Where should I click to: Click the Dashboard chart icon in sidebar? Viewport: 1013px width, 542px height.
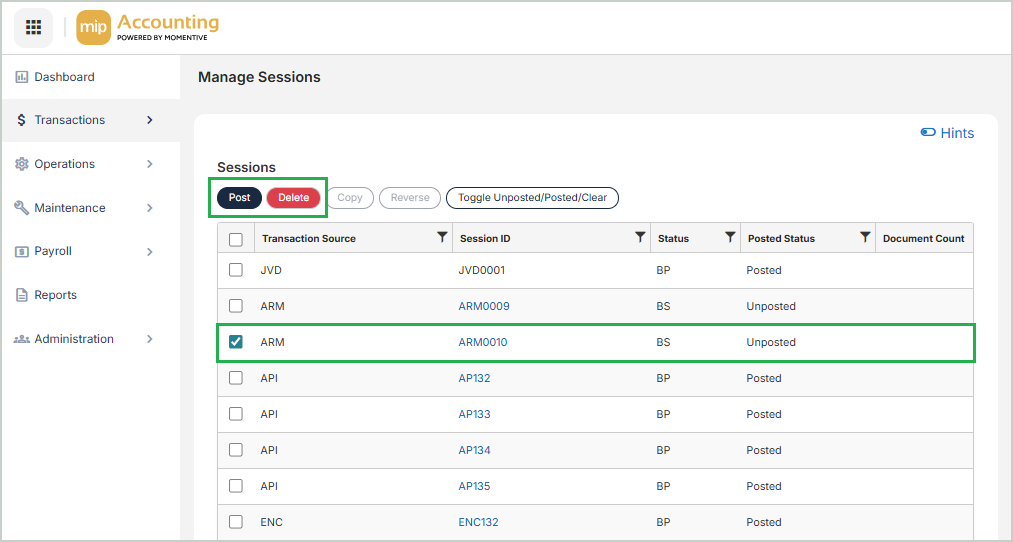(x=22, y=77)
